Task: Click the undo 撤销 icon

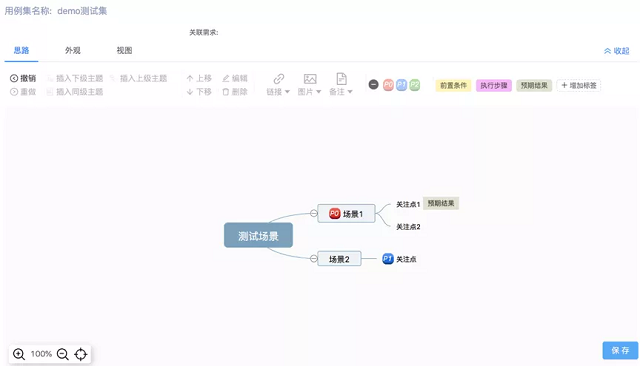Action: [x=14, y=78]
